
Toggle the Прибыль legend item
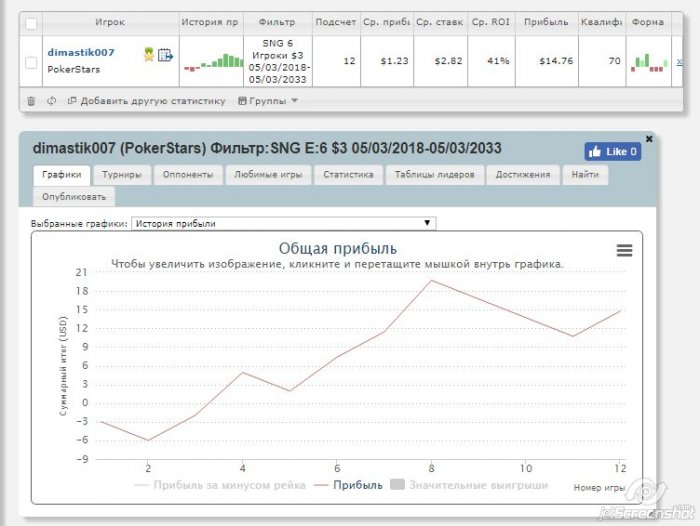click(349, 485)
